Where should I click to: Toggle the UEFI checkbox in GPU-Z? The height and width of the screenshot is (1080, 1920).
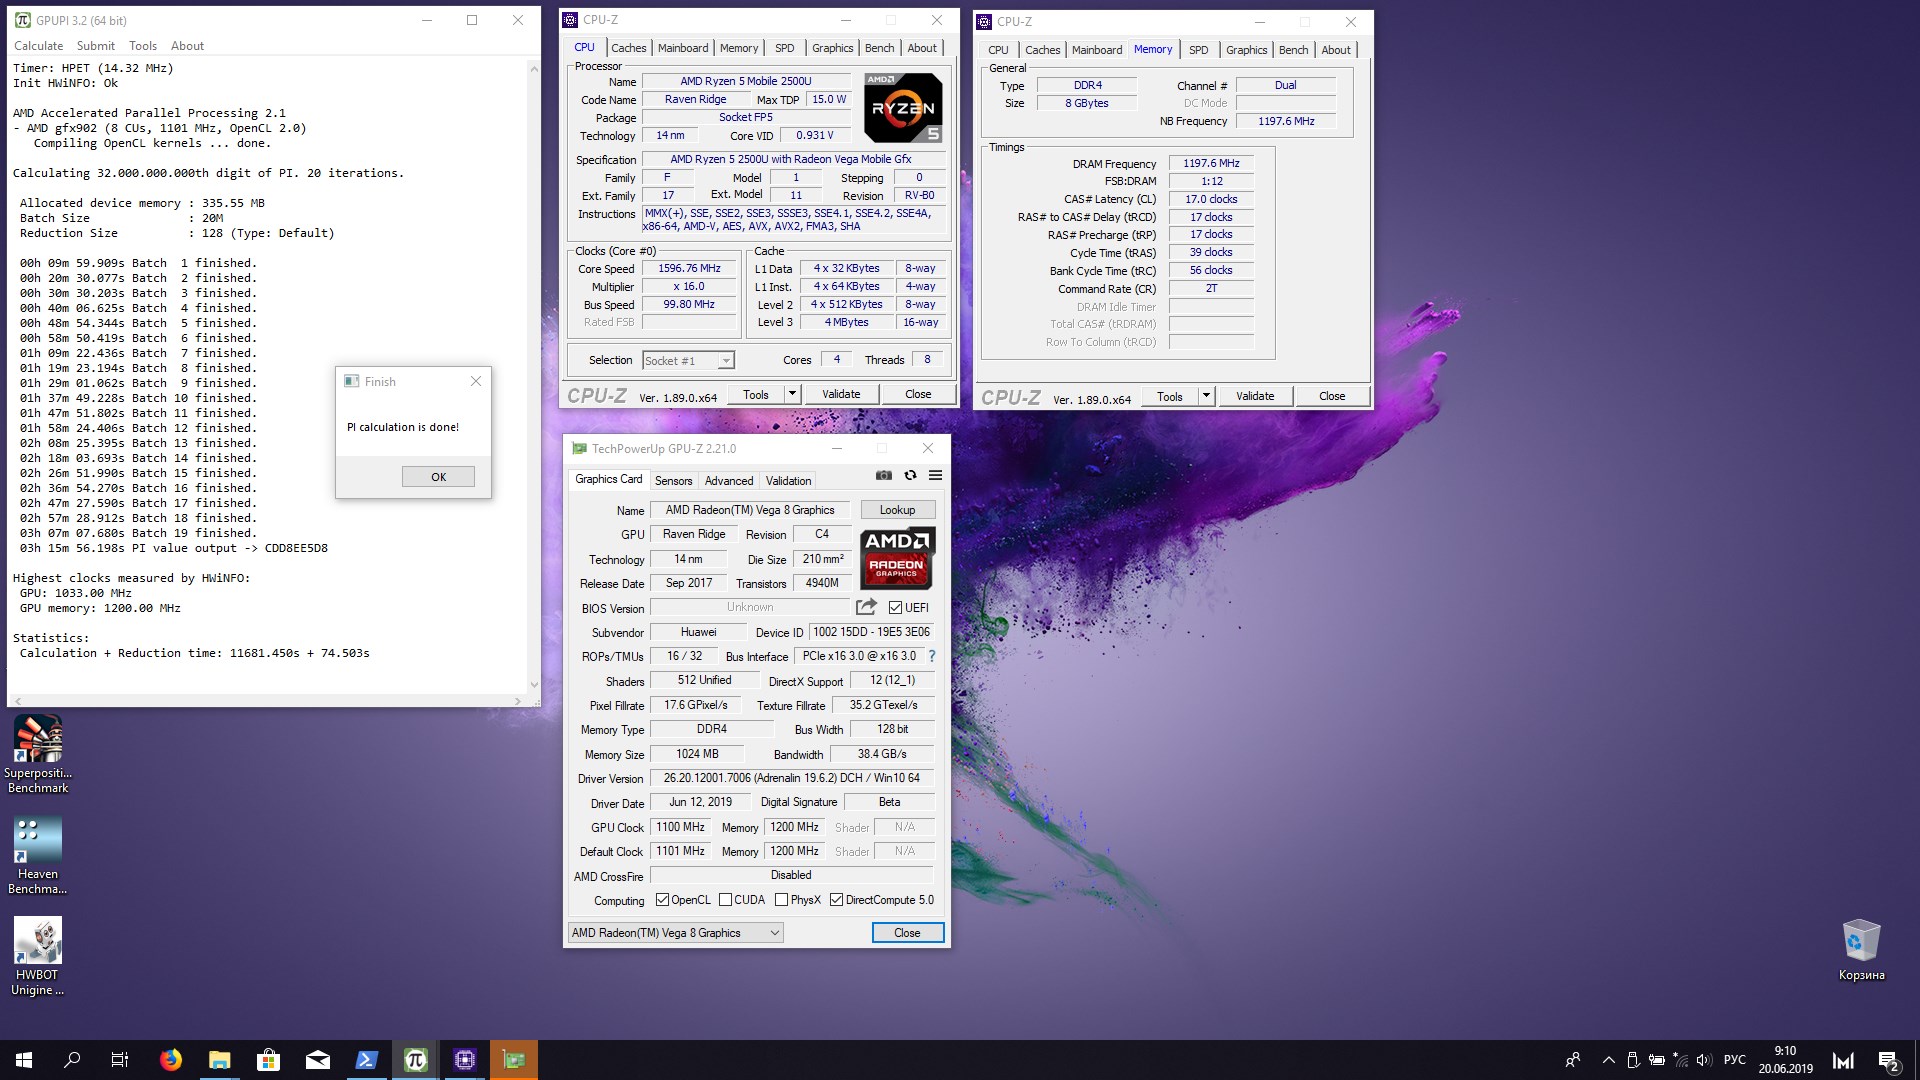pyautogui.click(x=895, y=607)
